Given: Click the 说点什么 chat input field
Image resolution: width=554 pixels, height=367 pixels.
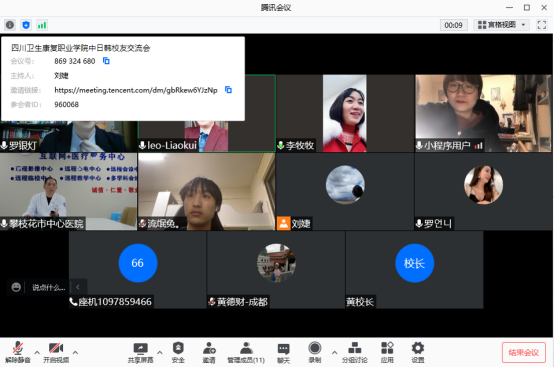Looking at the screenshot, I should [48, 287].
